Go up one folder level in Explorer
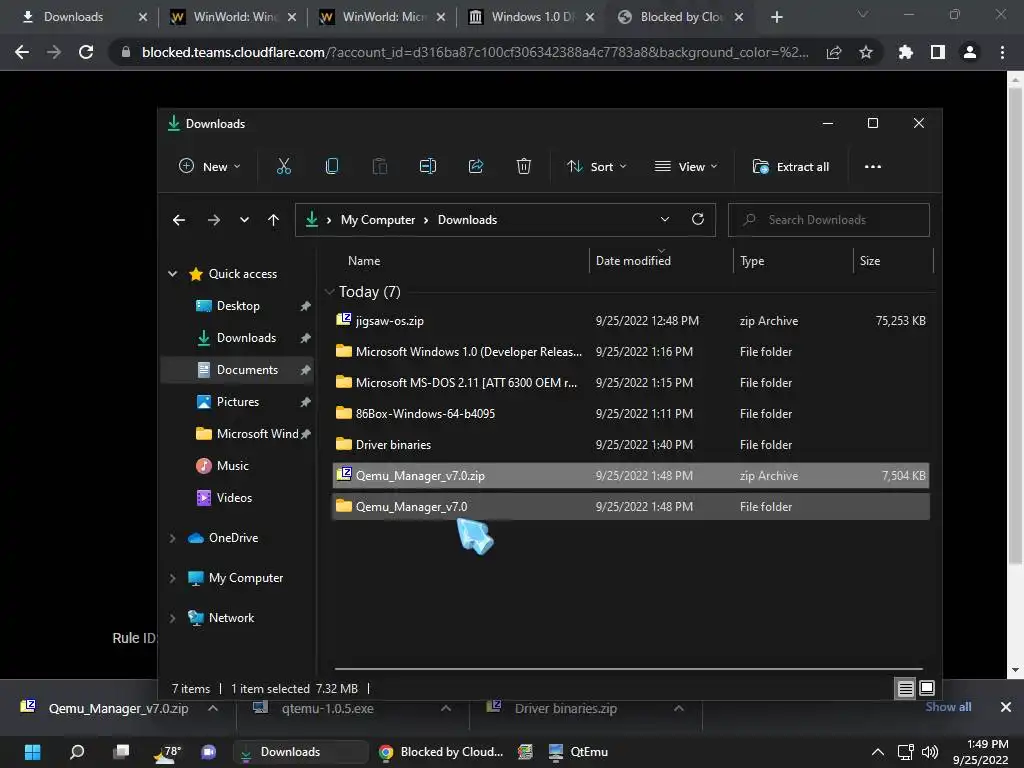 pos(274,220)
